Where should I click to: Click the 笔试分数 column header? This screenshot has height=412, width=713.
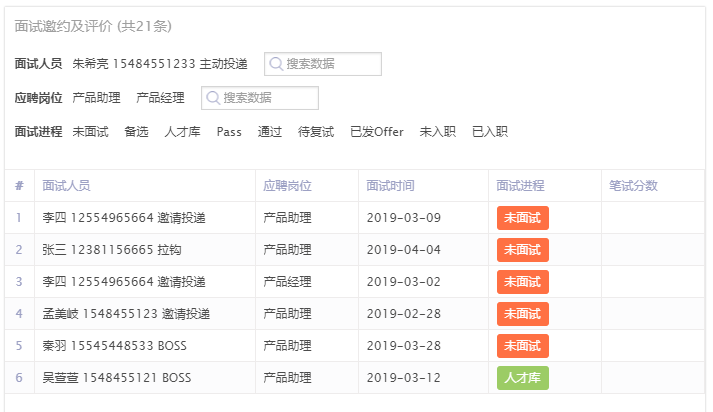coord(633,186)
